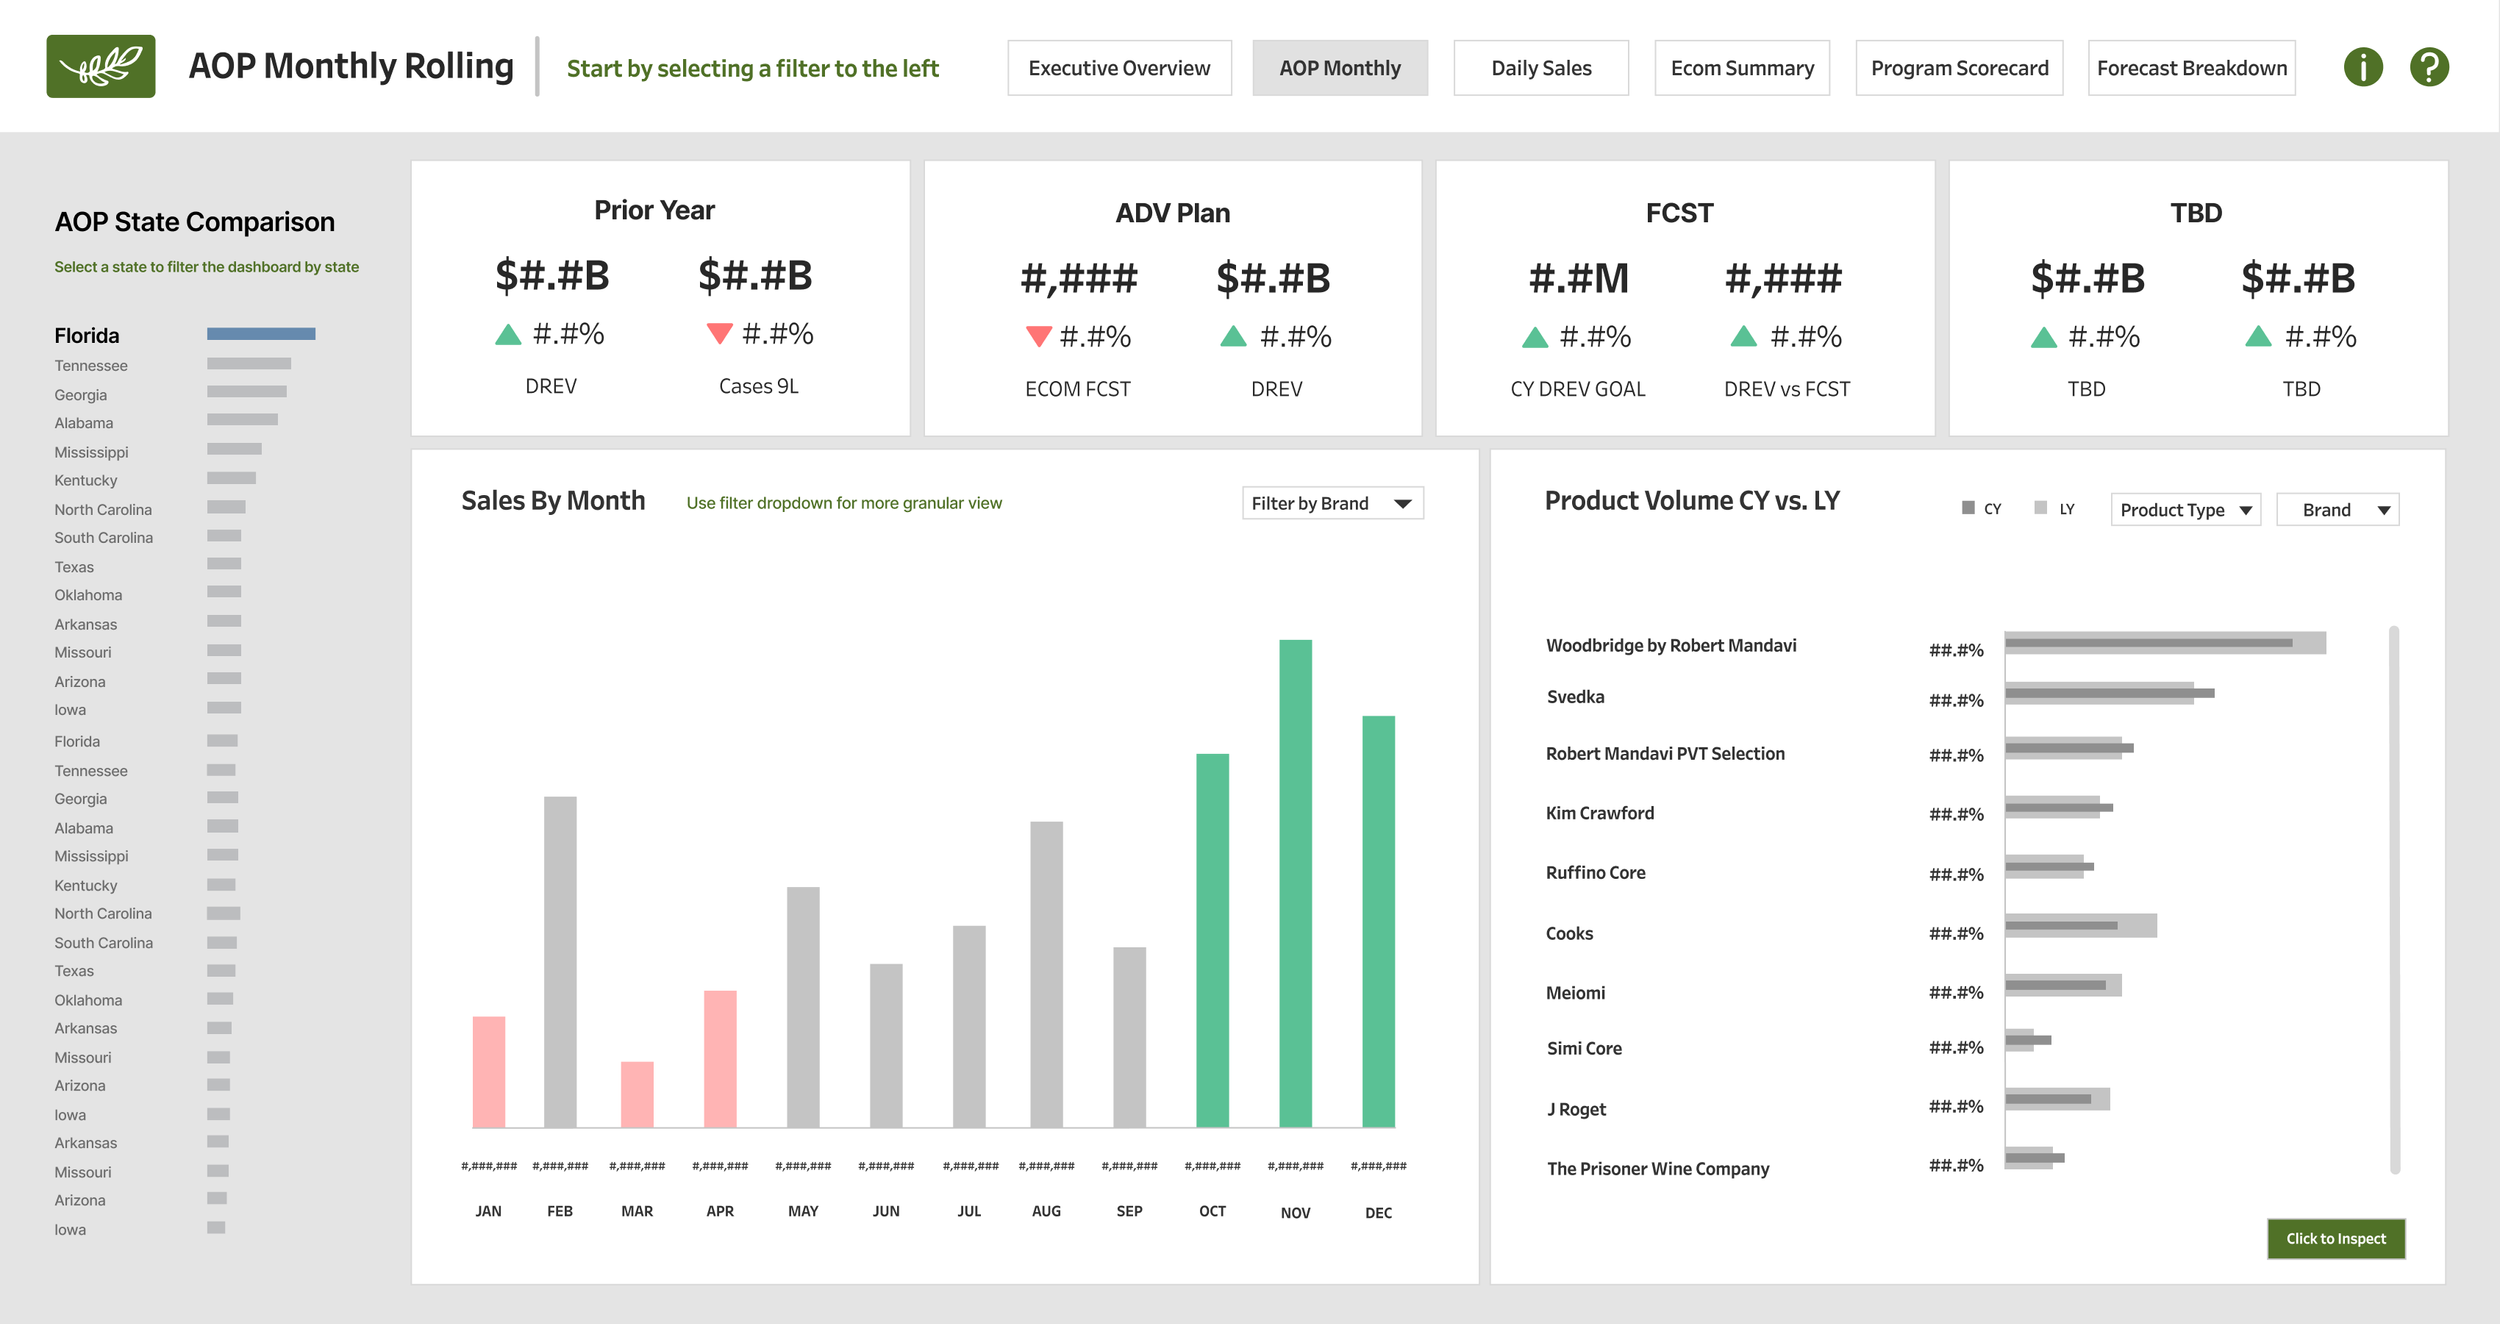Viewport: 2500px width, 1324px height.
Task: Click Prior Year DREV green up triangle
Action: click(508, 334)
